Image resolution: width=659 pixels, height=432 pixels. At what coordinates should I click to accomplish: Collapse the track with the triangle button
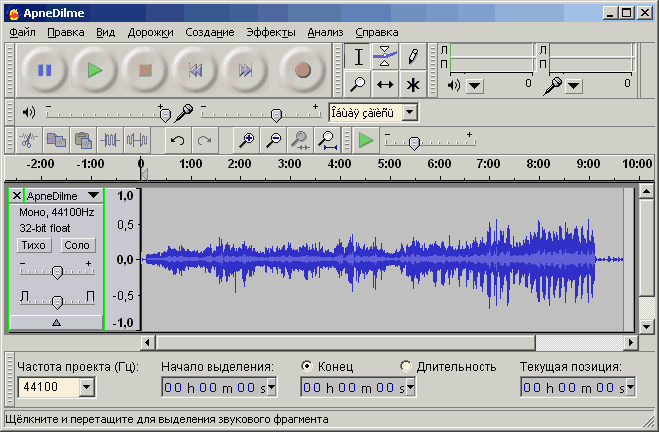pyautogui.click(x=56, y=323)
